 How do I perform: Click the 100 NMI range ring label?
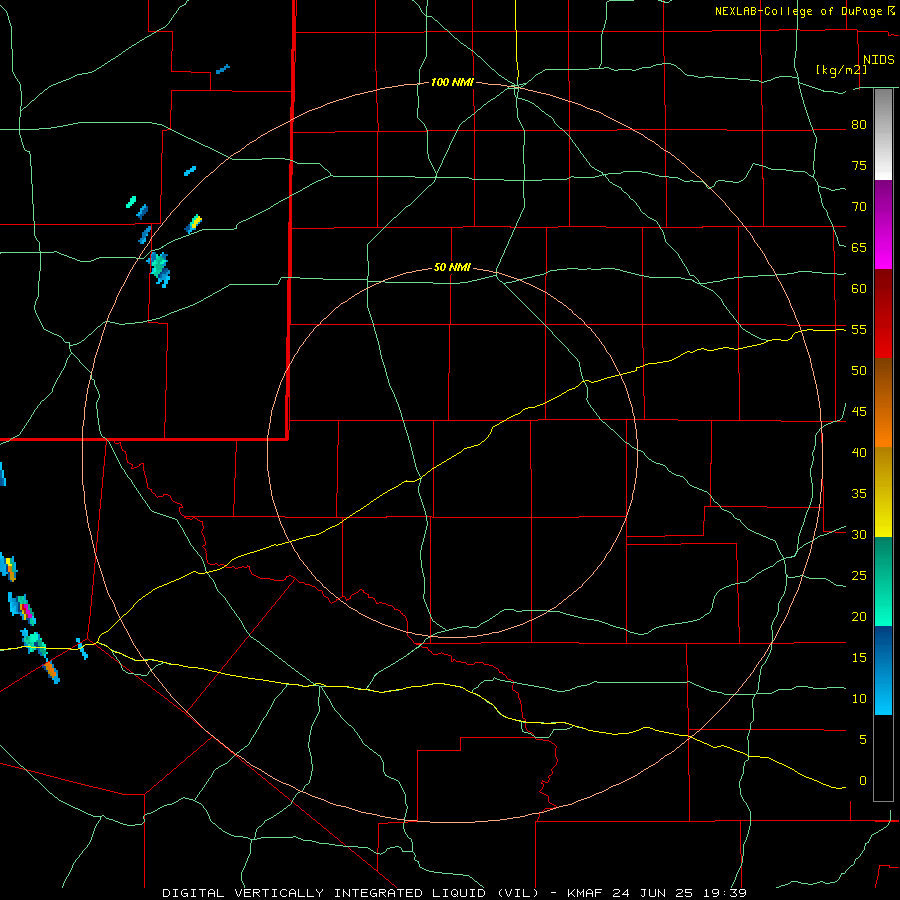pyautogui.click(x=452, y=83)
